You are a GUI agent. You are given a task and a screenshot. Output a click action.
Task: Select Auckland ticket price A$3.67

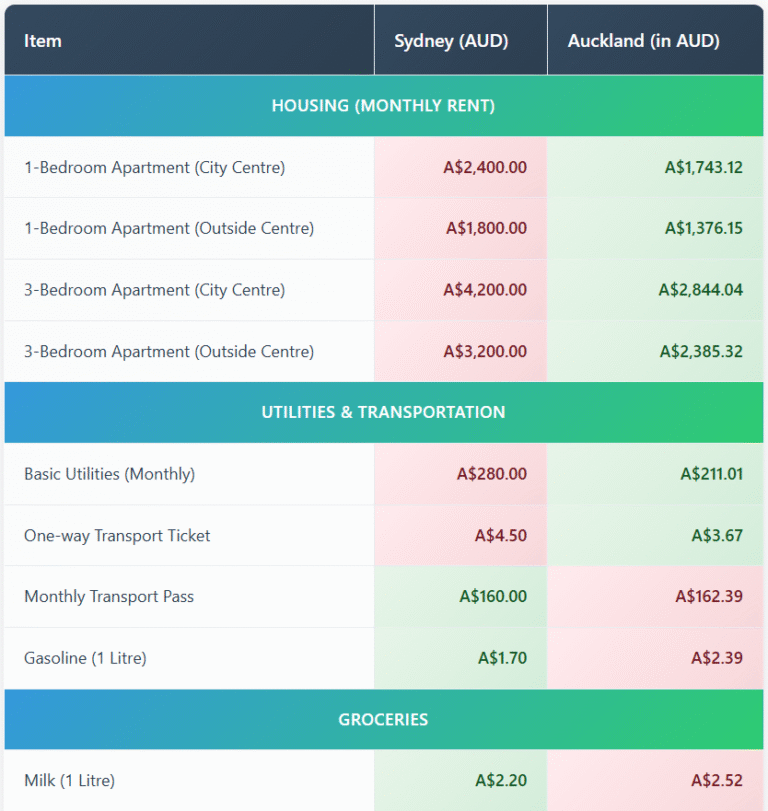(717, 535)
